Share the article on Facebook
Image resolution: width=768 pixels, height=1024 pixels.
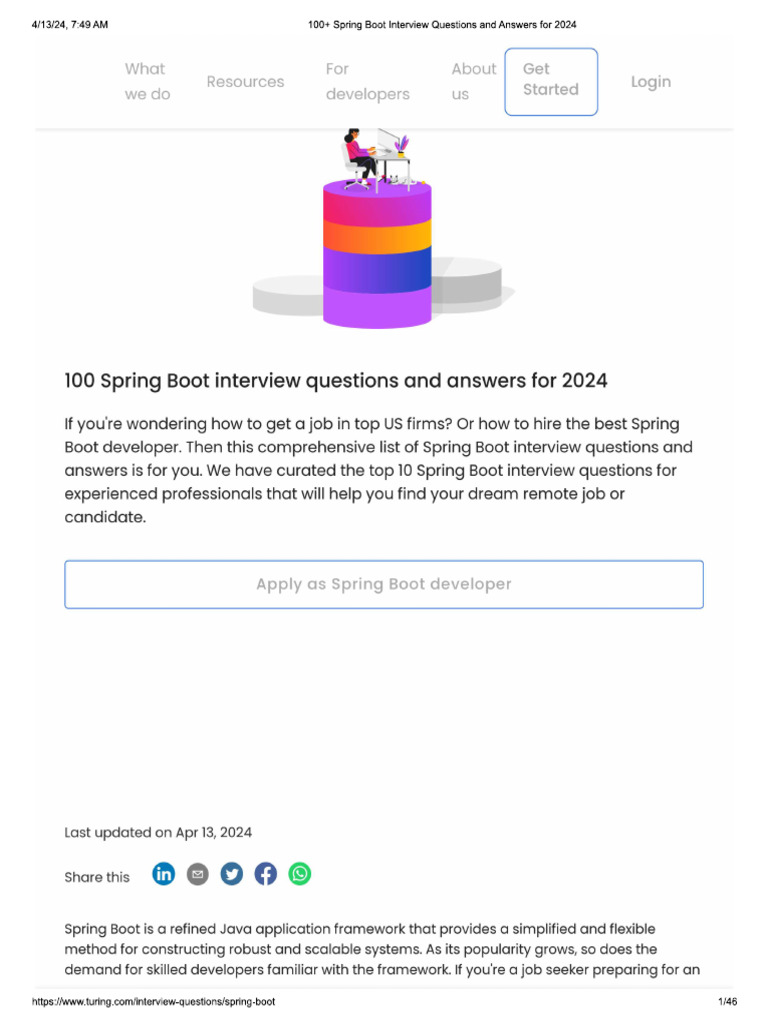266,874
